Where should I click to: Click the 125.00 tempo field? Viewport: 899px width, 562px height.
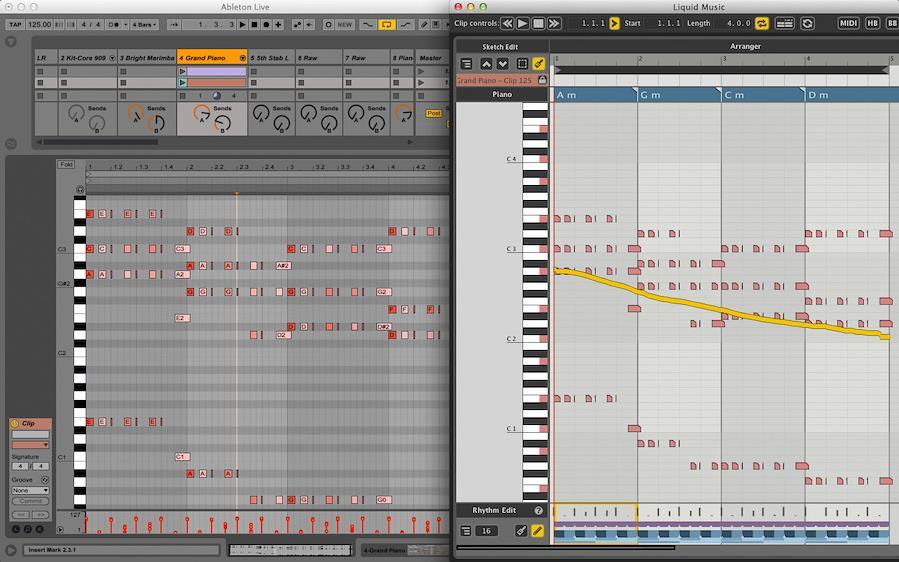coord(39,25)
